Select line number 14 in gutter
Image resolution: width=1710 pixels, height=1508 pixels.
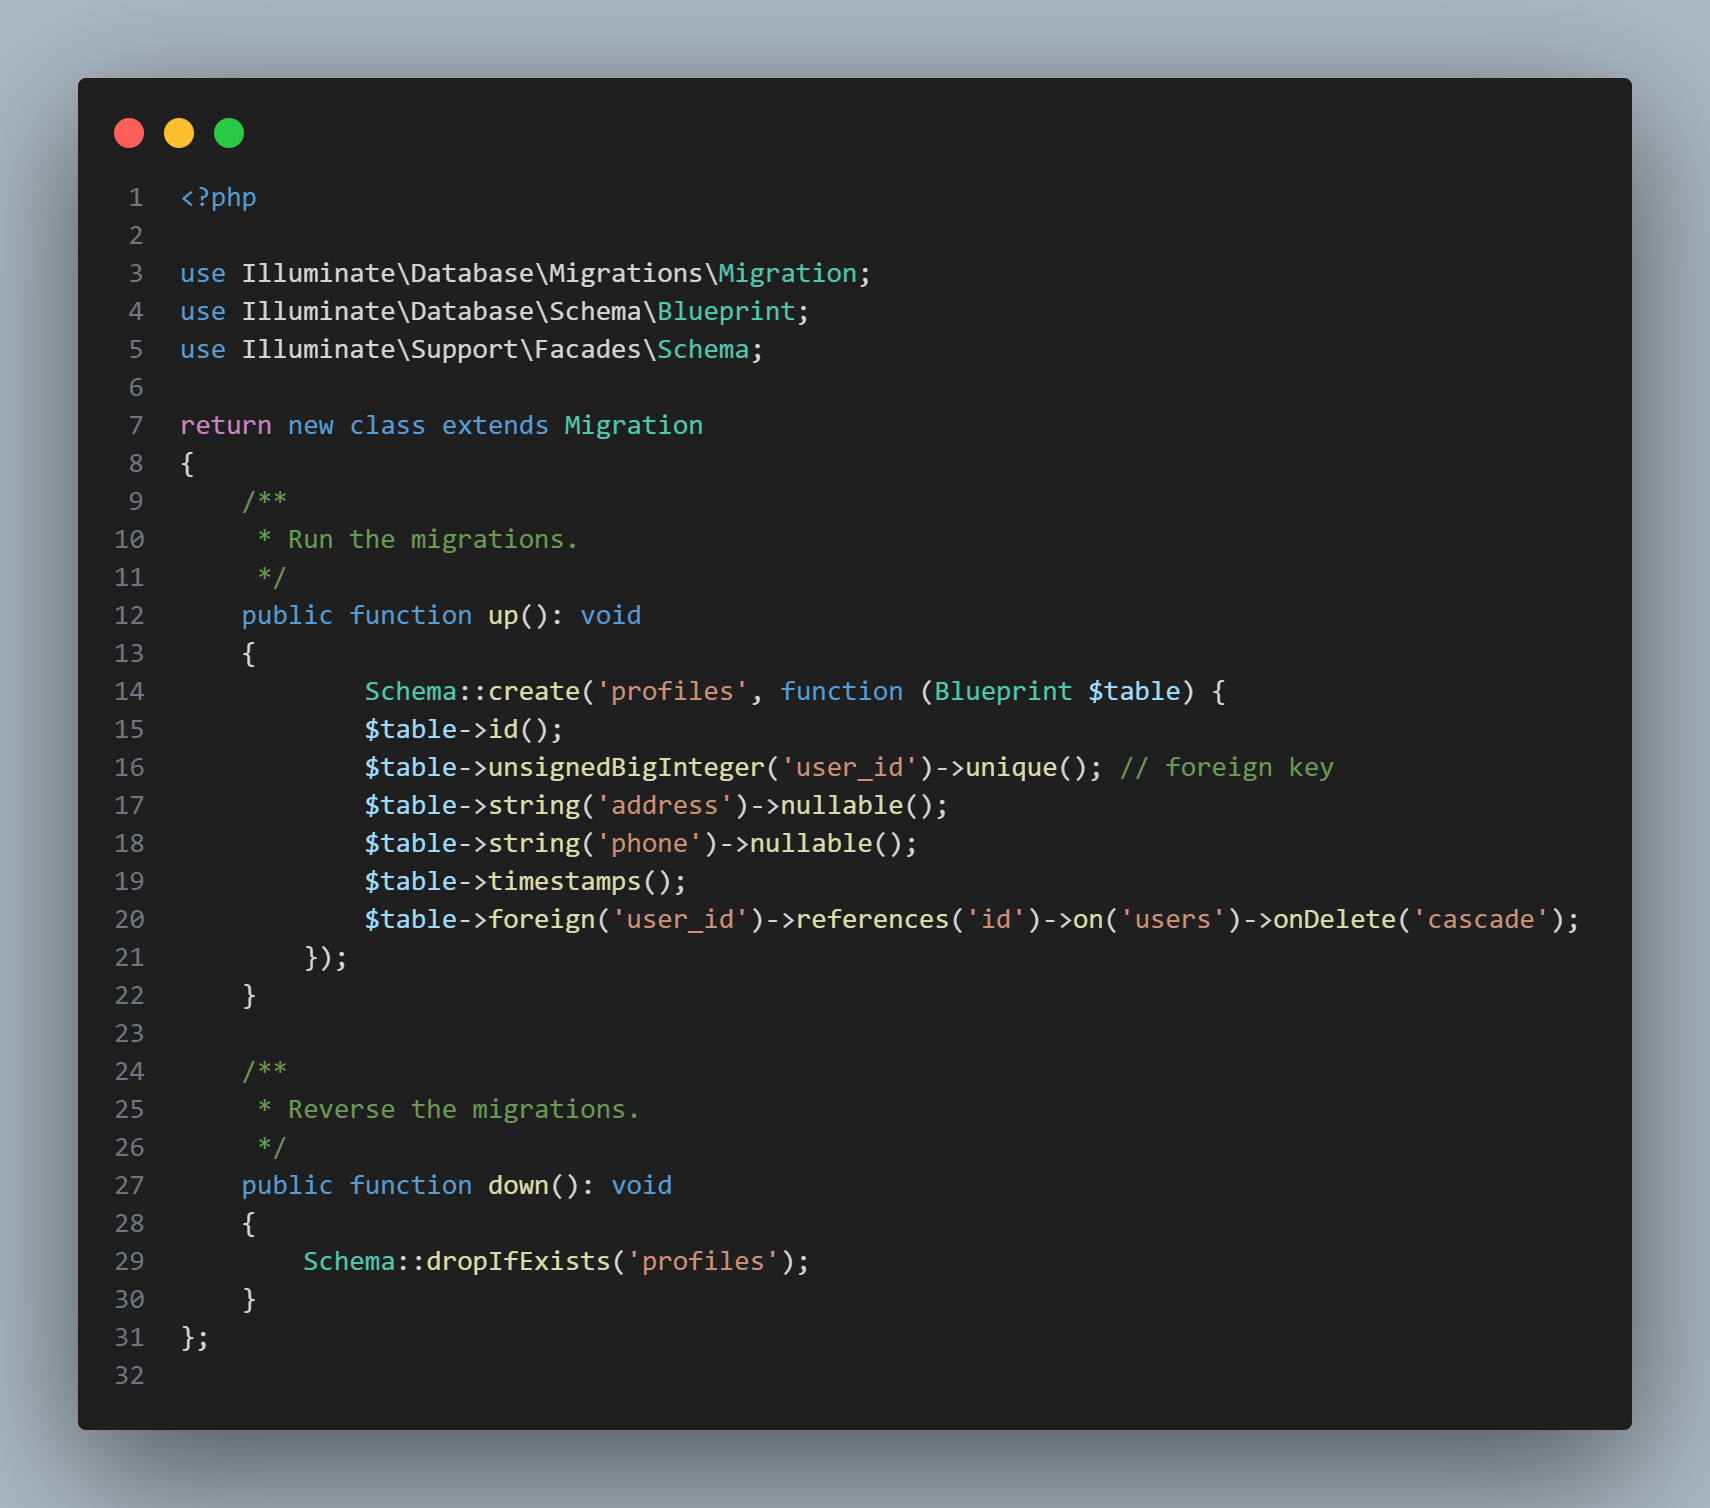click(x=129, y=692)
